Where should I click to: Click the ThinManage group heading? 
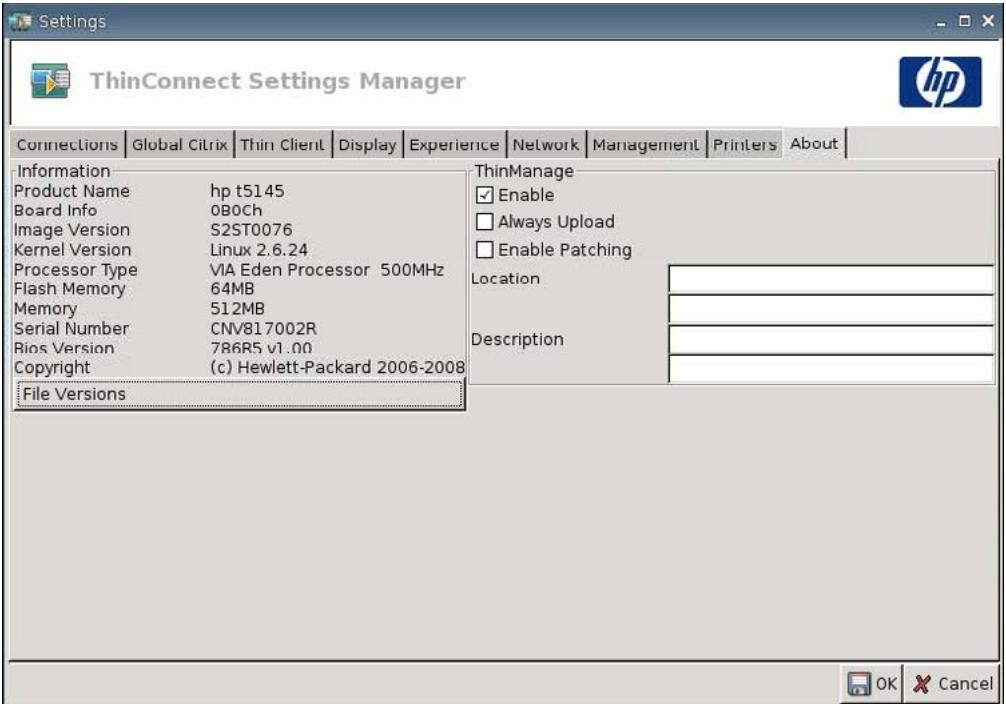(524, 171)
